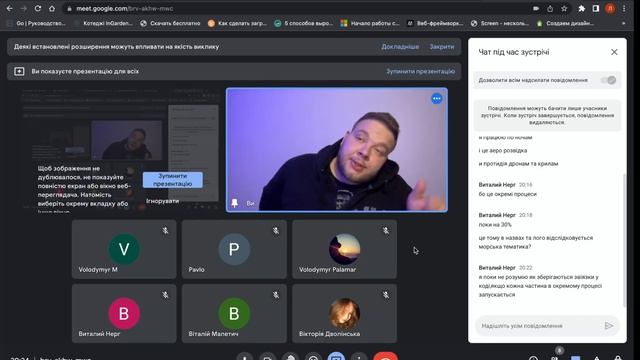
Task: Click the muted mic icon on Вікторія Дволінська
Action: pyautogui.click(x=386, y=295)
